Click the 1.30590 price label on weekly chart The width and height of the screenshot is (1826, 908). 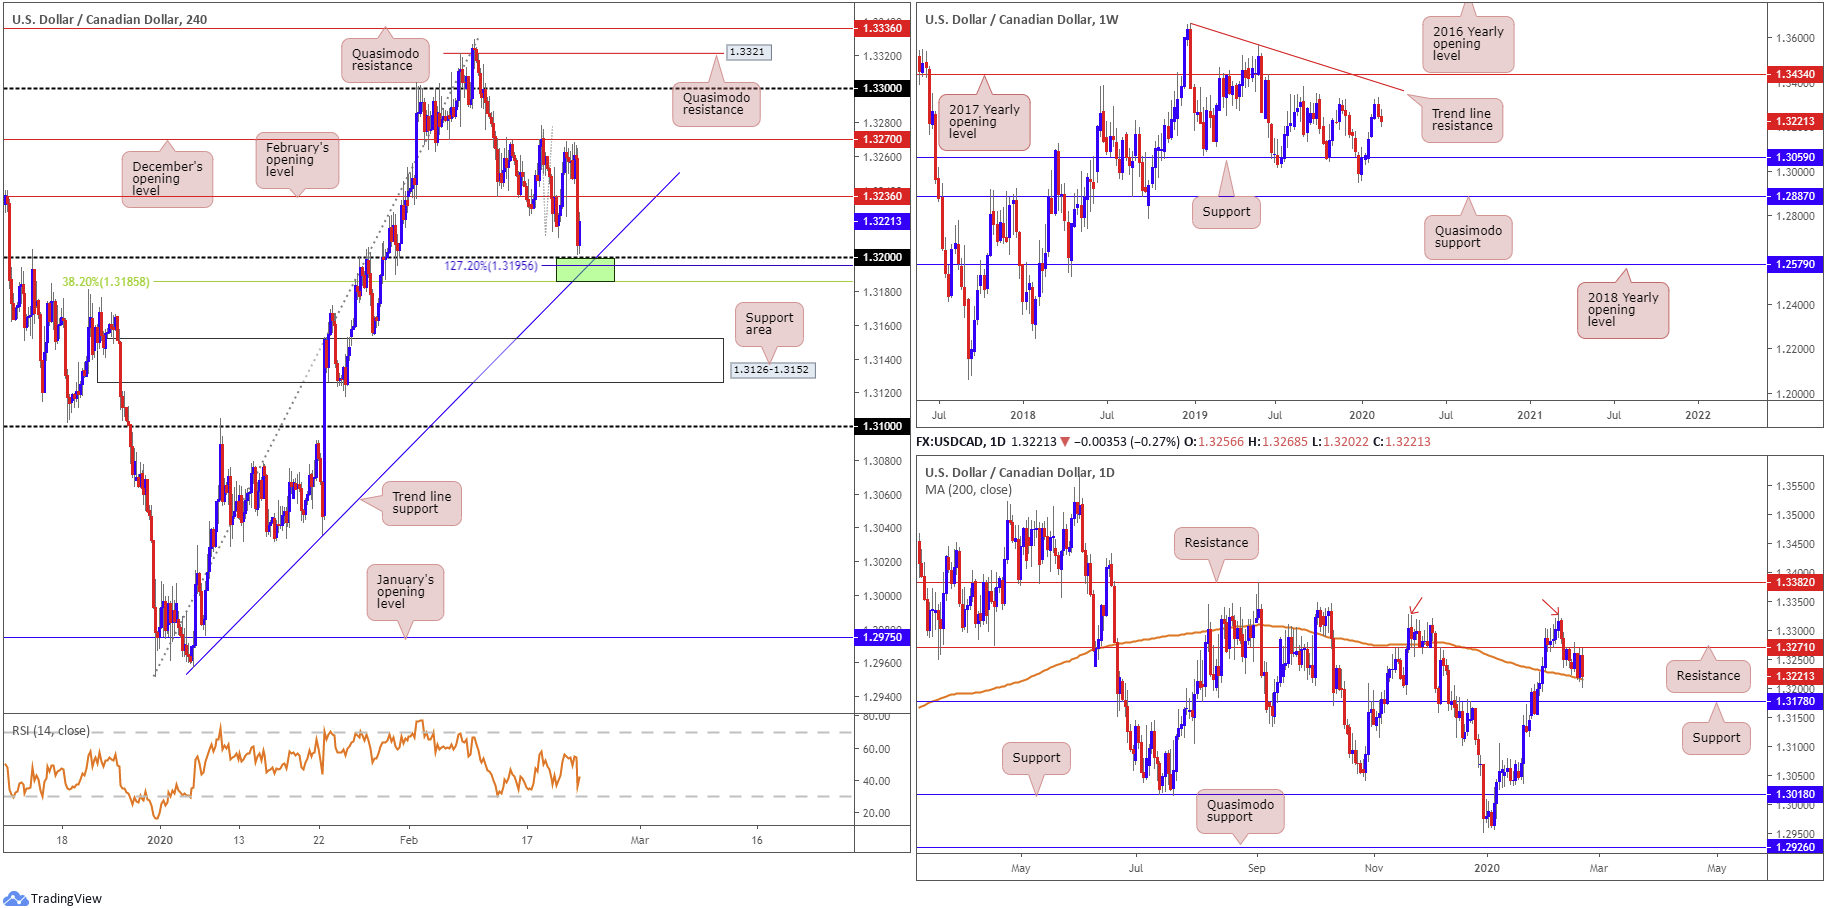point(1795,157)
